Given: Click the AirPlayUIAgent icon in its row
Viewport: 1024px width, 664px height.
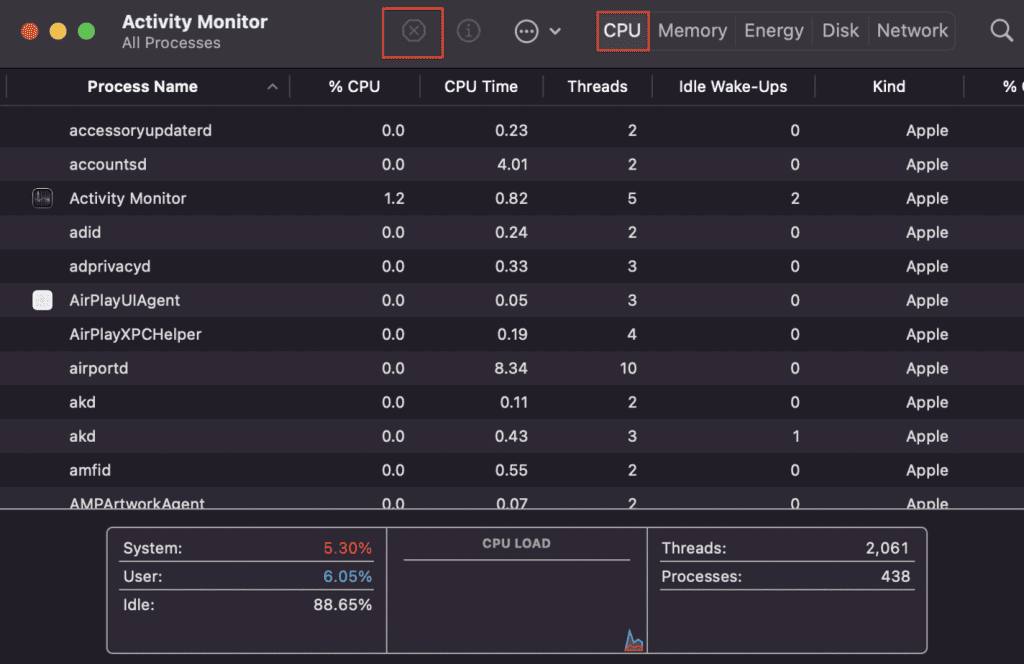Looking at the screenshot, I should click(x=42, y=300).
